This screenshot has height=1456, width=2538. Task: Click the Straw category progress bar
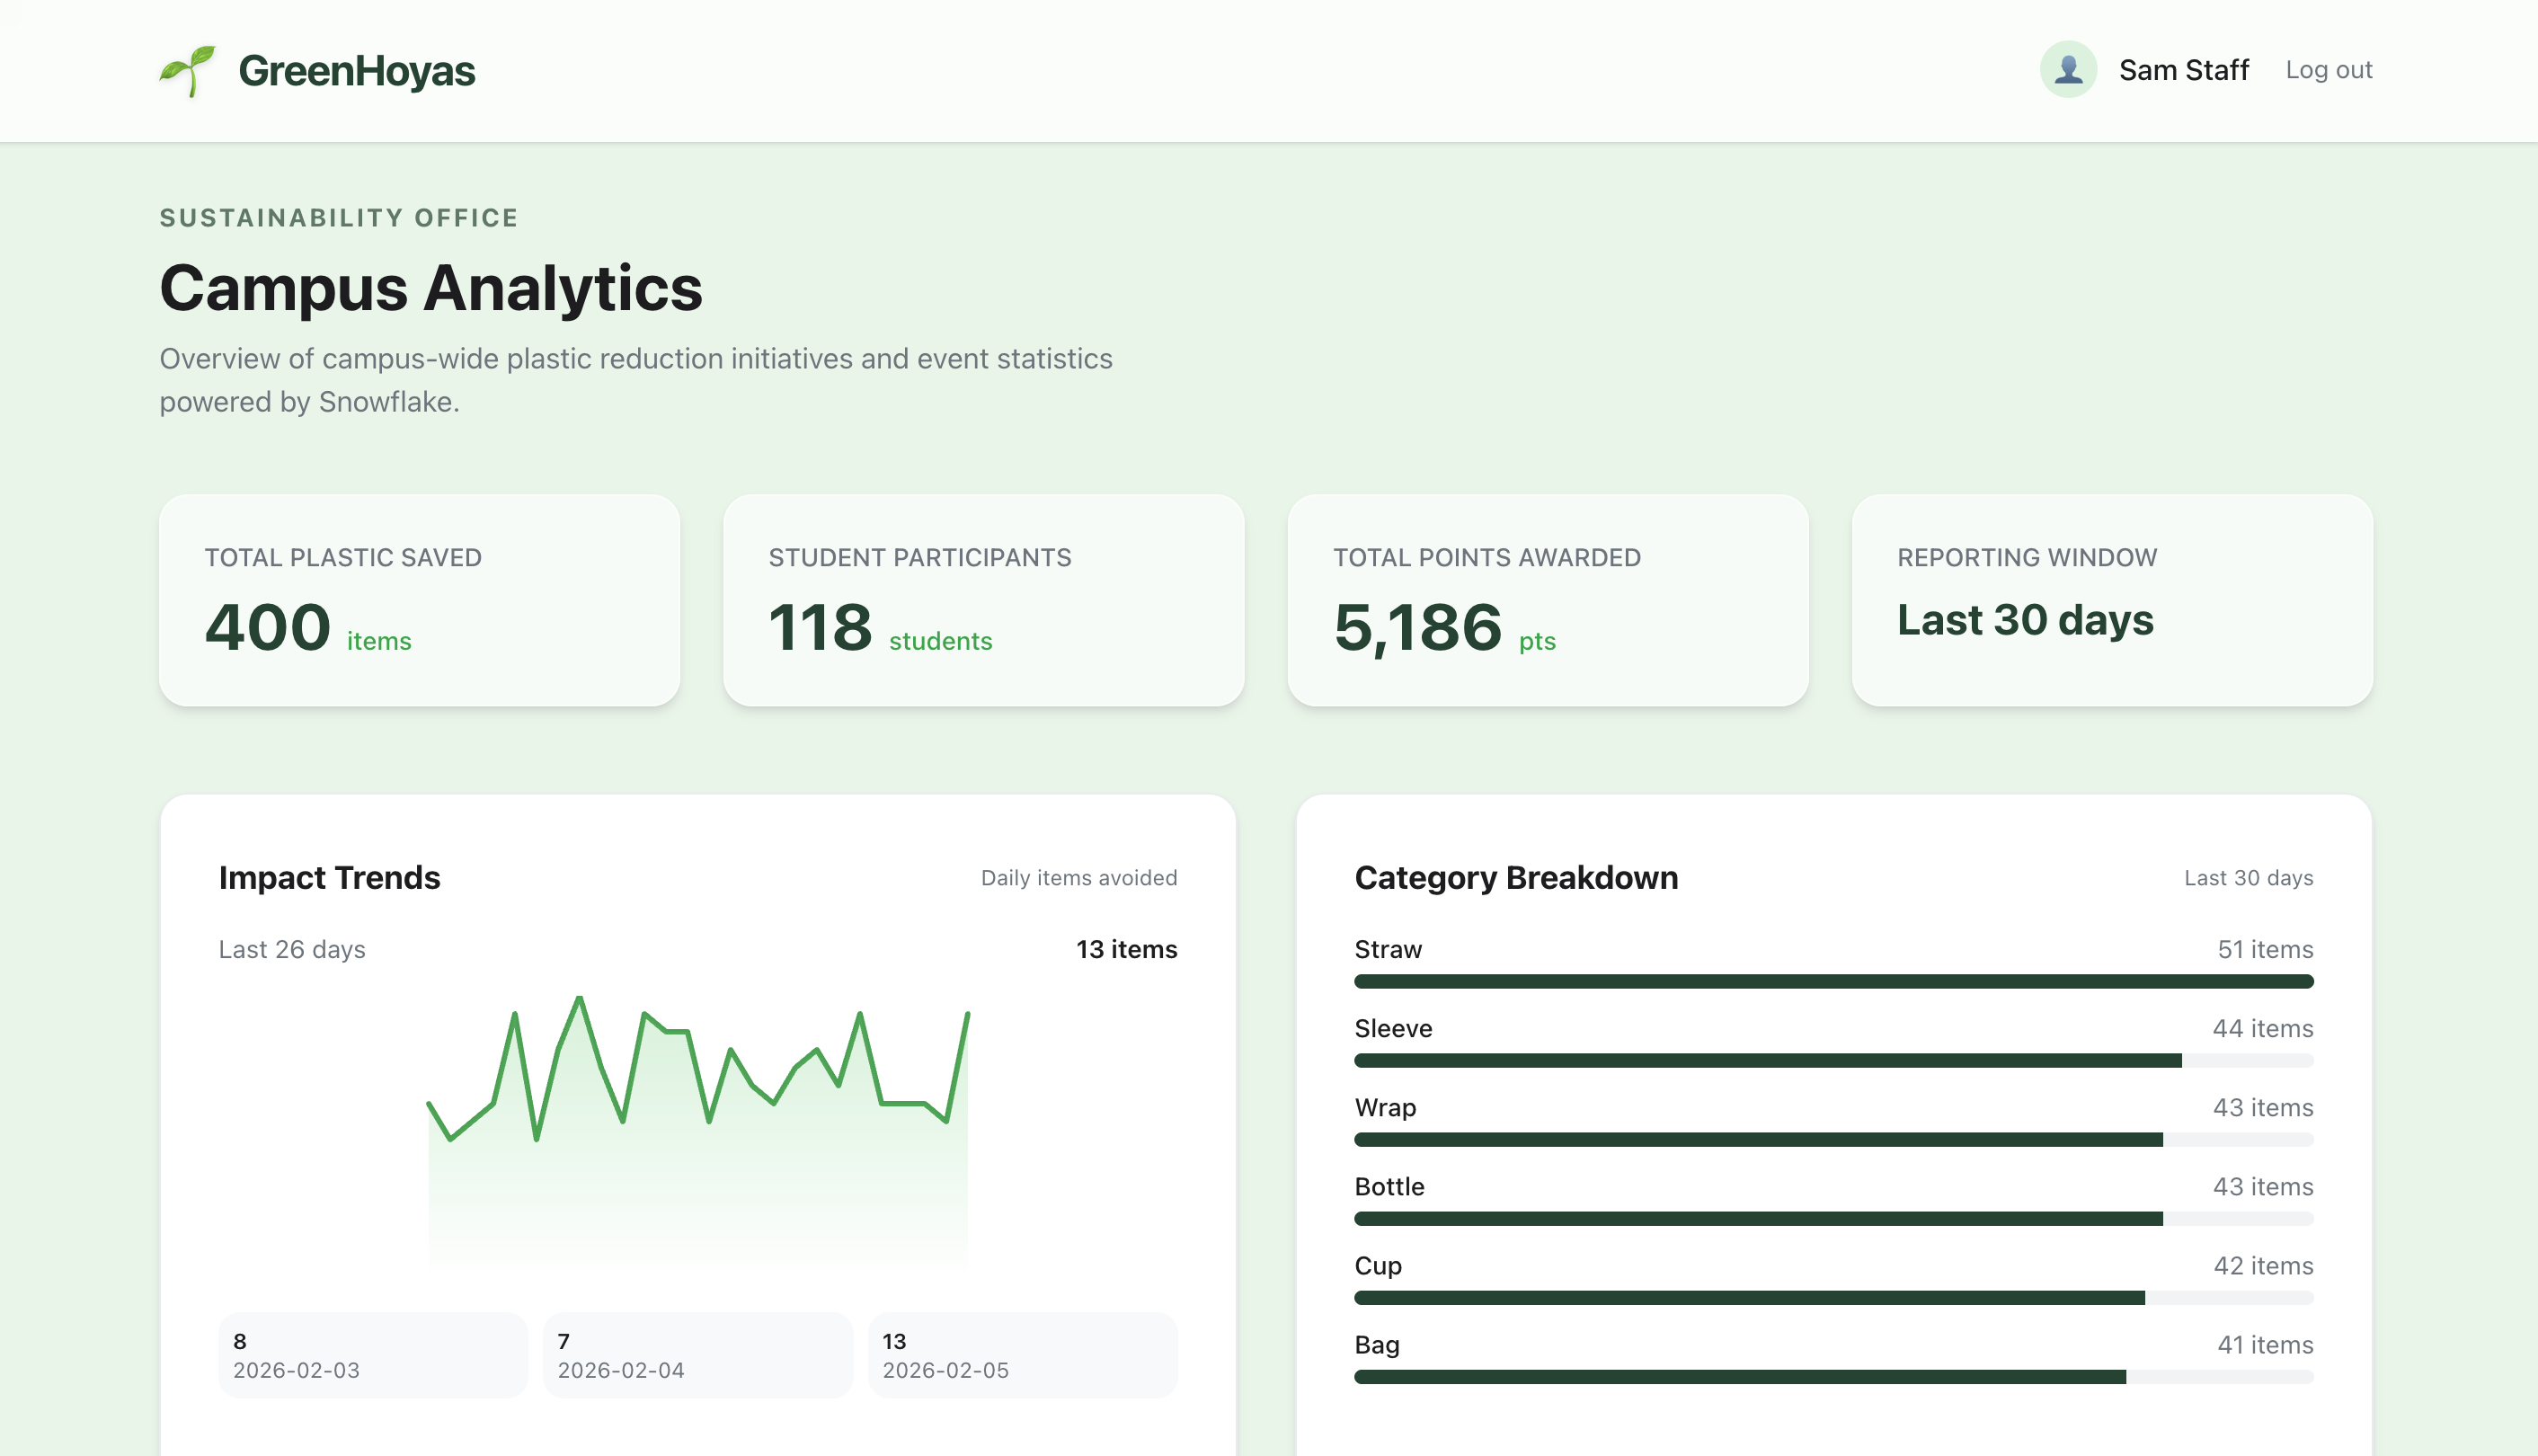[1833, 981]
